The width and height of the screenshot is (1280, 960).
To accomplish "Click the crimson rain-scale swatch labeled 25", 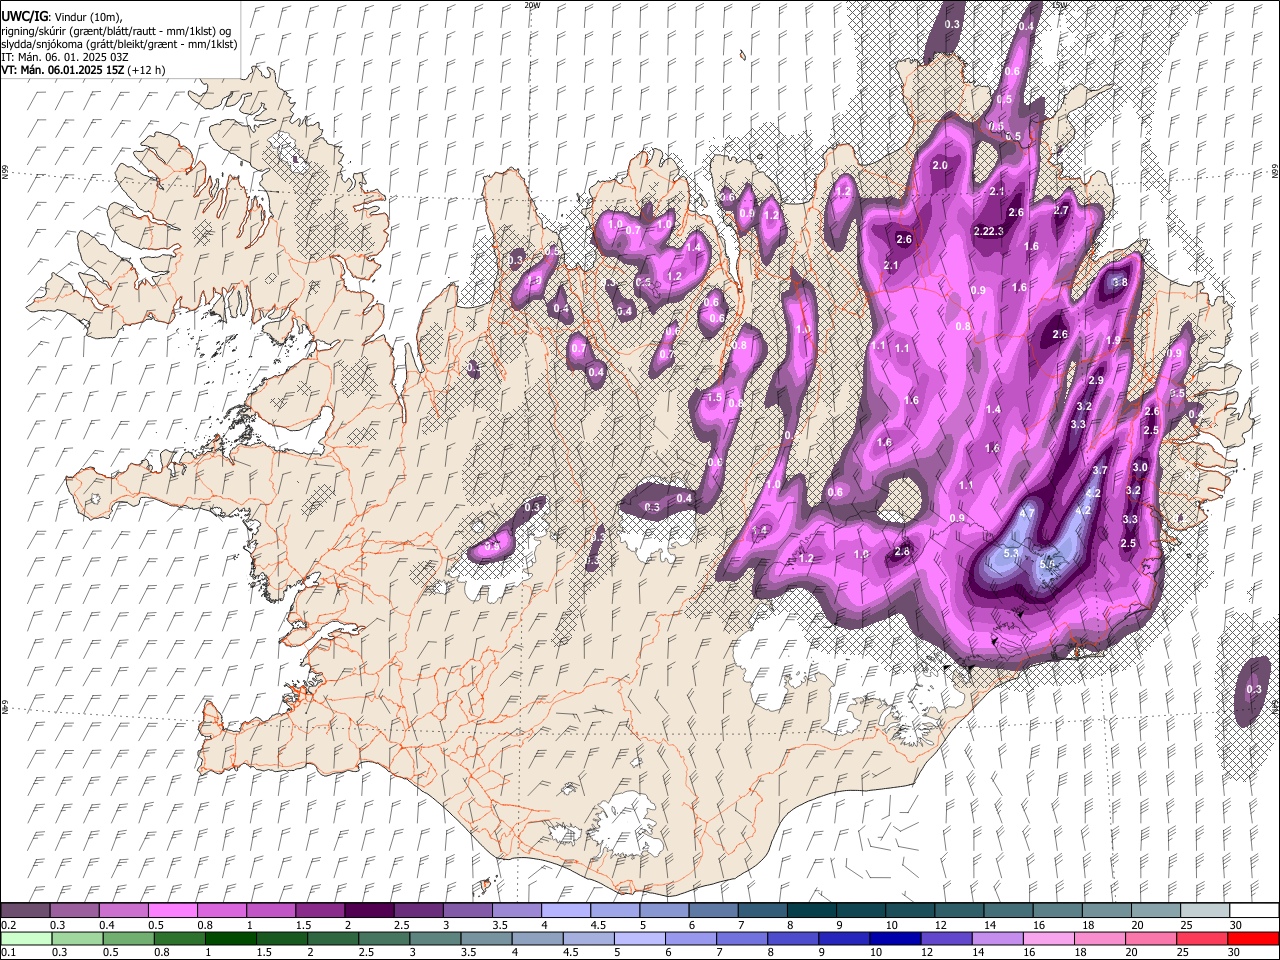I will click(x=1202, y=938).
